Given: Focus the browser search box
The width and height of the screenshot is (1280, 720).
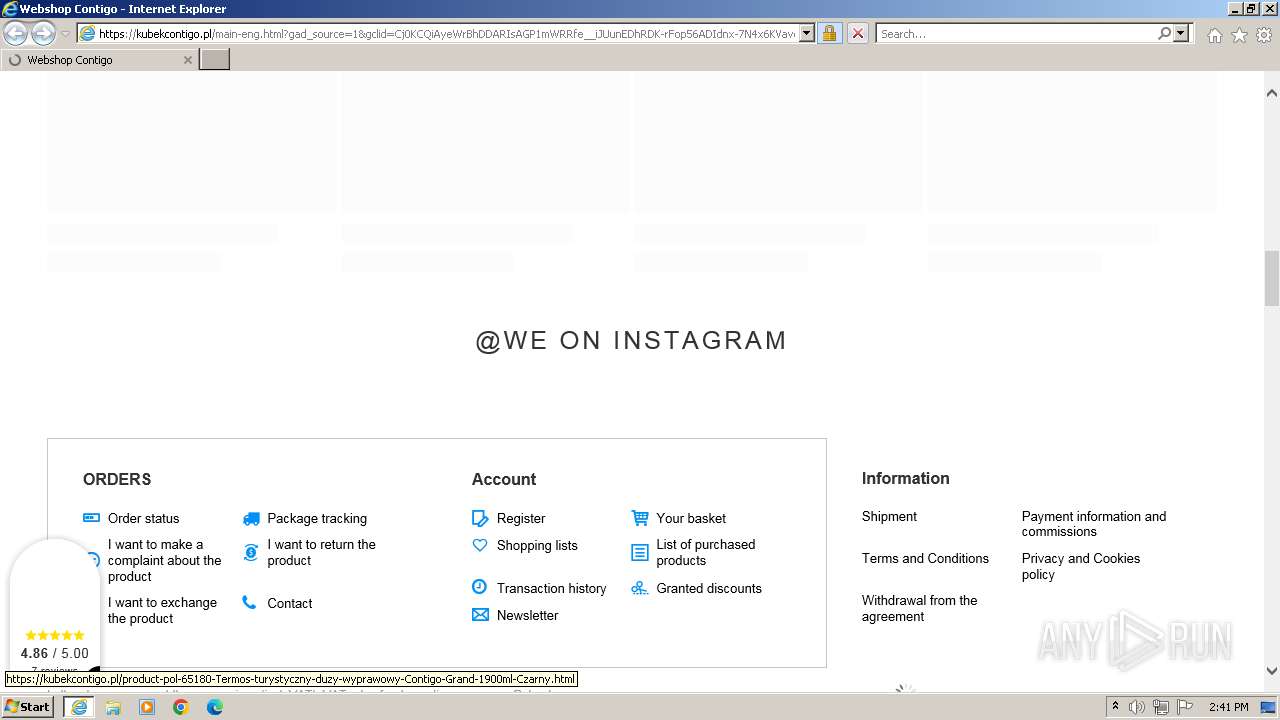Looking at the screenshot, I should (1016, 33).
